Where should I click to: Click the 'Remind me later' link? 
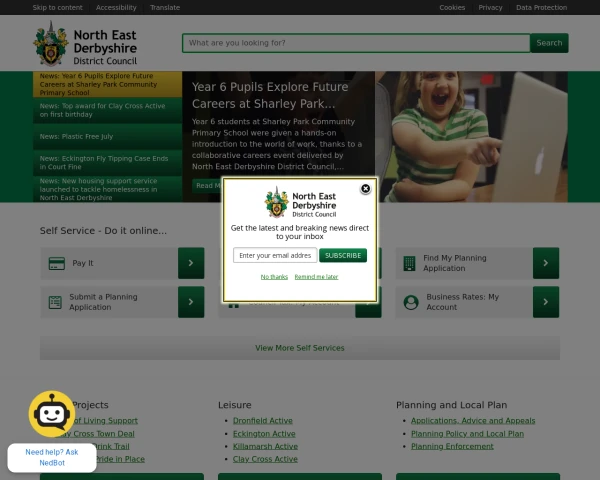pos(316,277)
